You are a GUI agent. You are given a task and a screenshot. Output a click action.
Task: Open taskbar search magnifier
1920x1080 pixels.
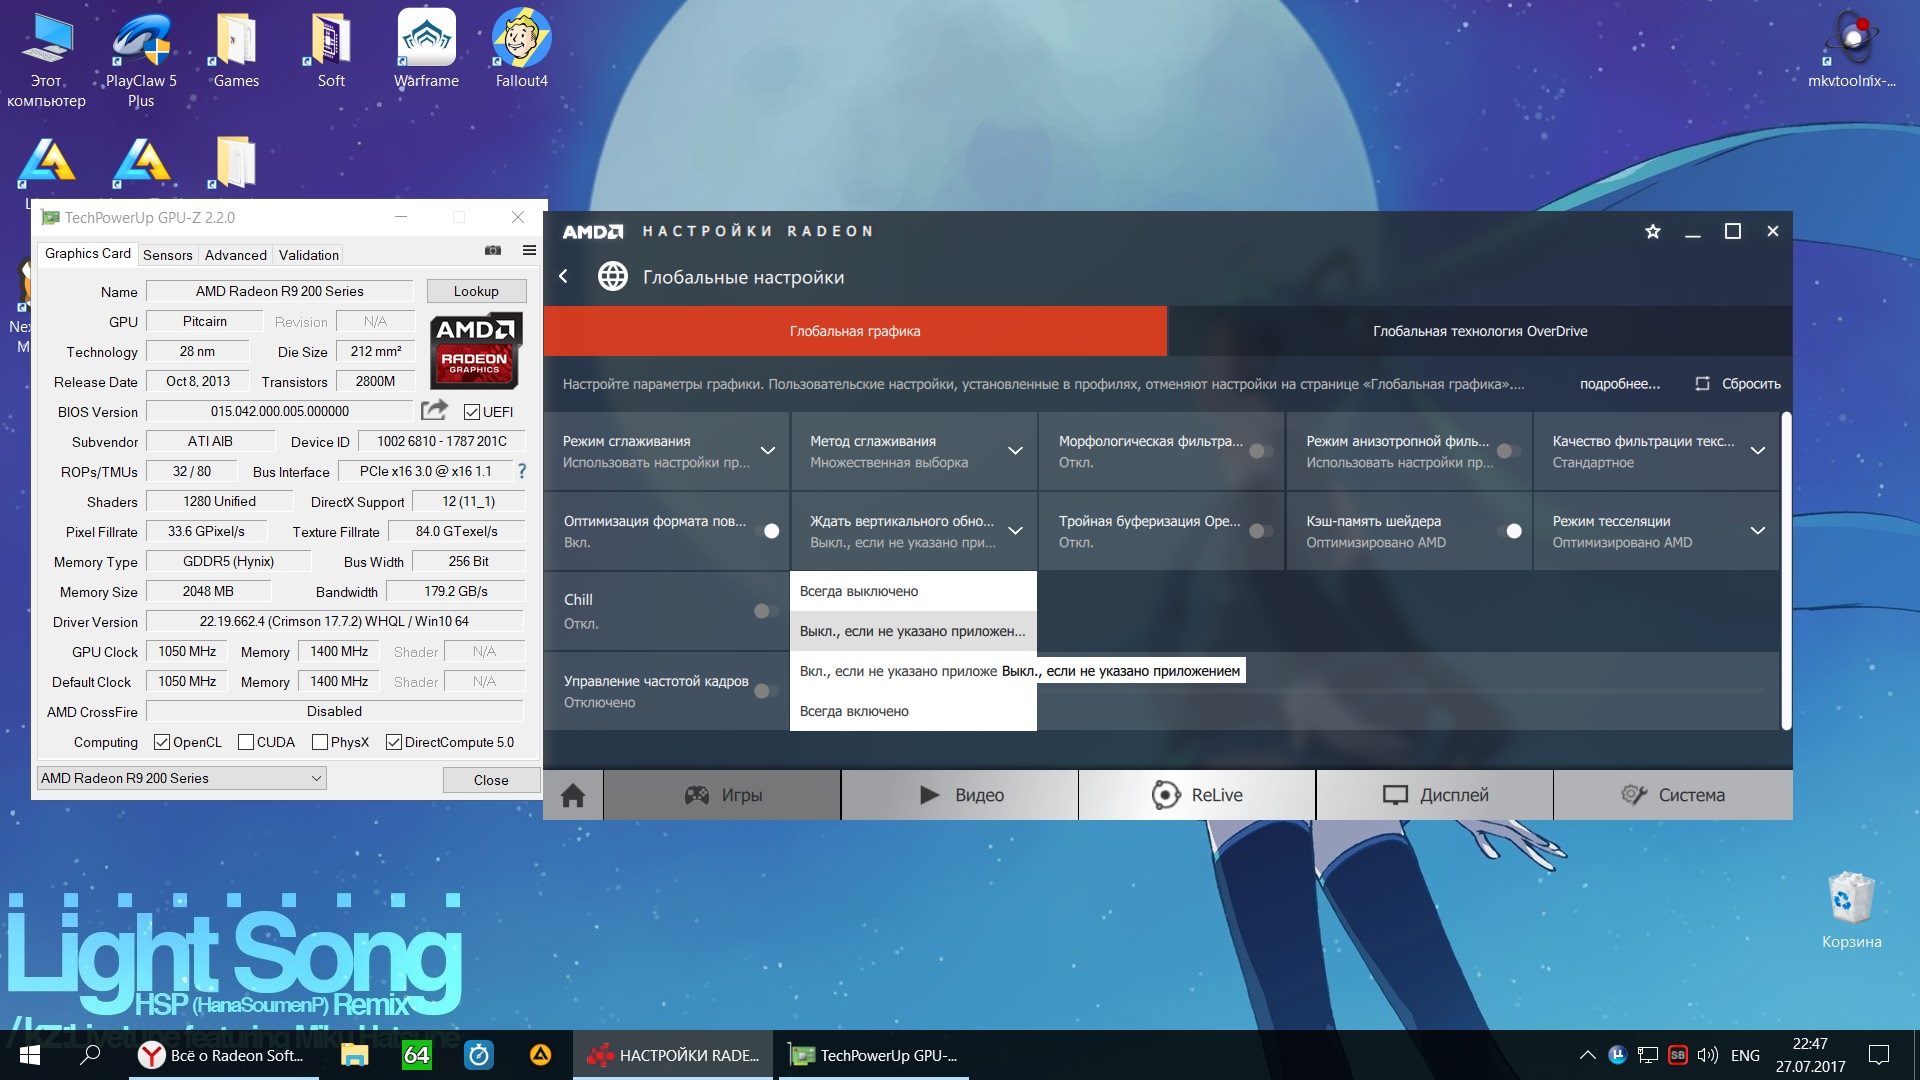coord(90,1055)
